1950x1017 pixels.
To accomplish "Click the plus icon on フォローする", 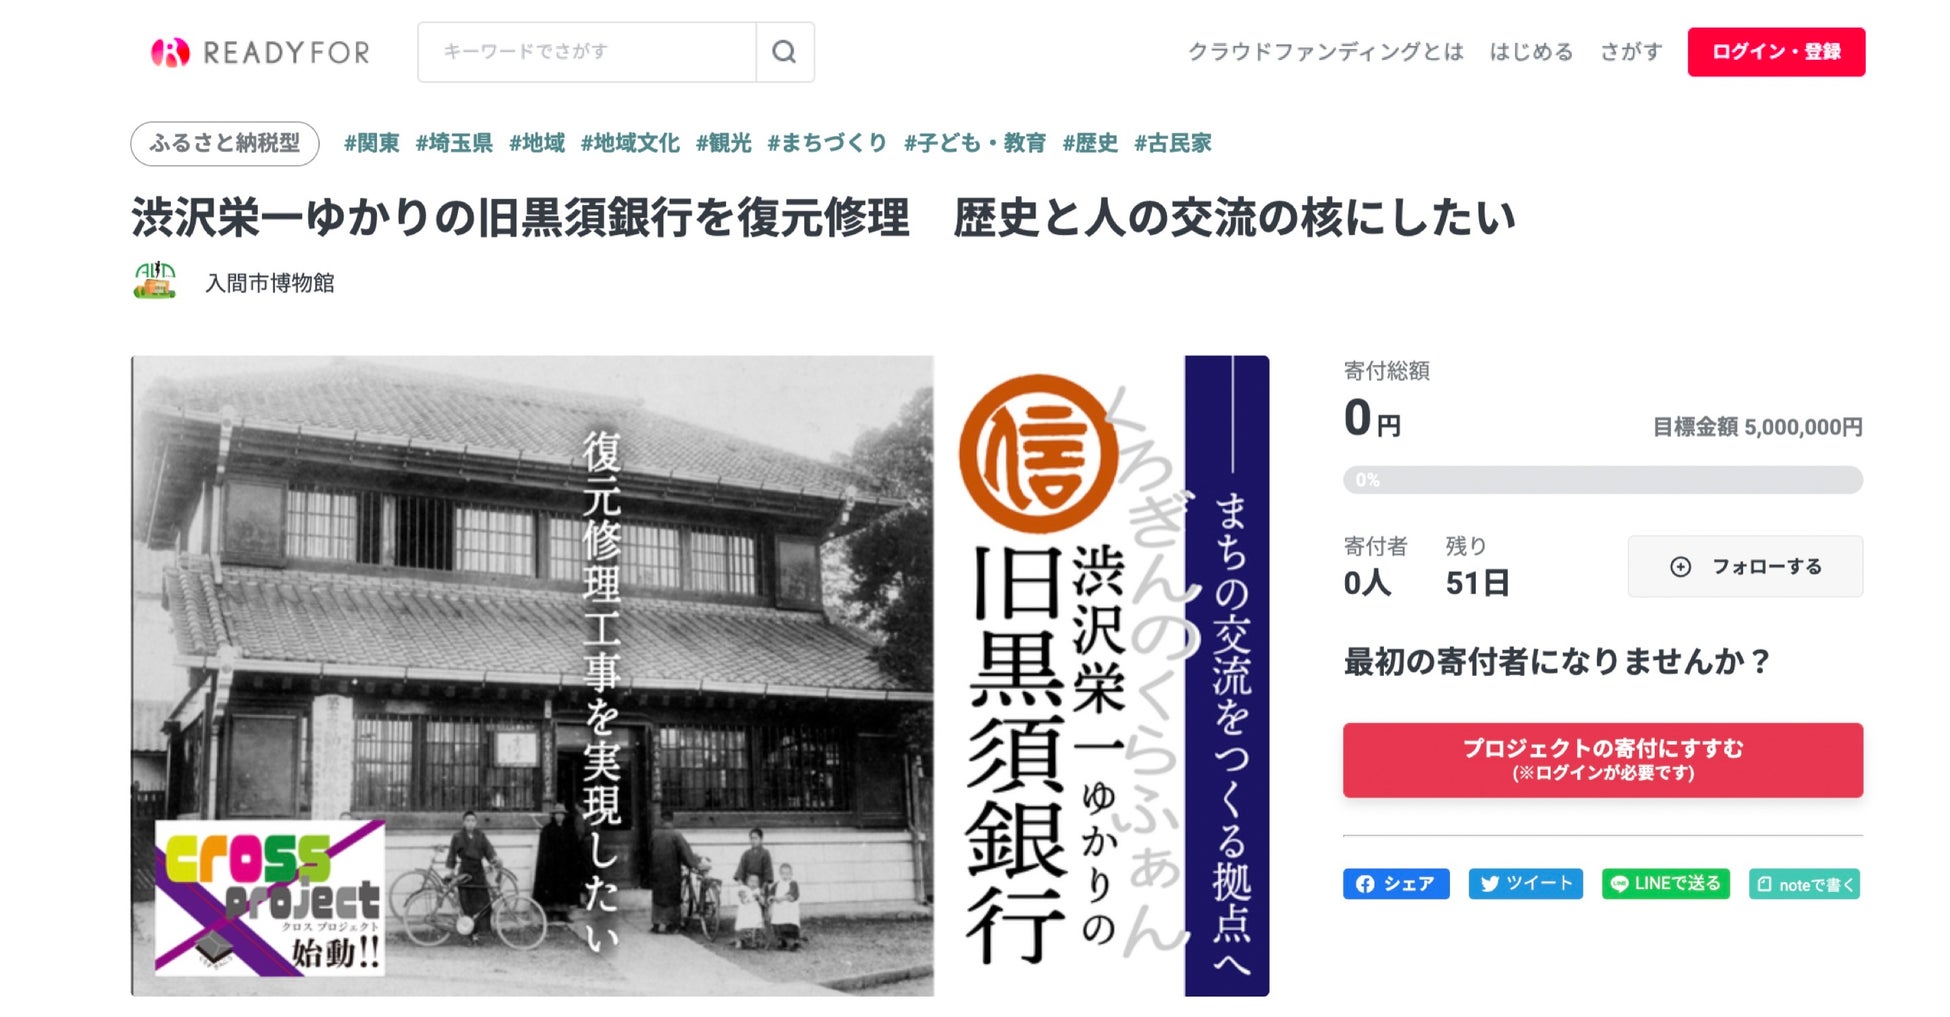I will (x=1681, y=567).
